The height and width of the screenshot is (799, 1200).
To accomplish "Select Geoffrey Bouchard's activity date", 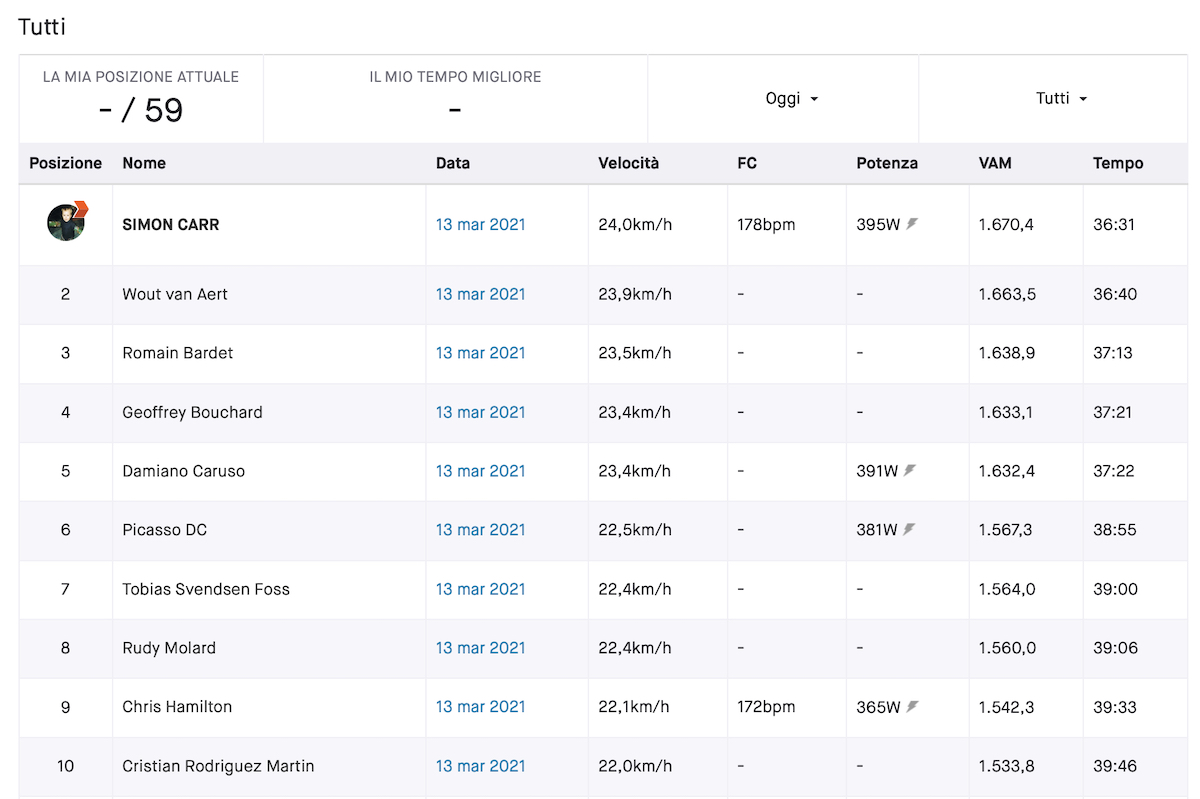I will tap(480, 412).
